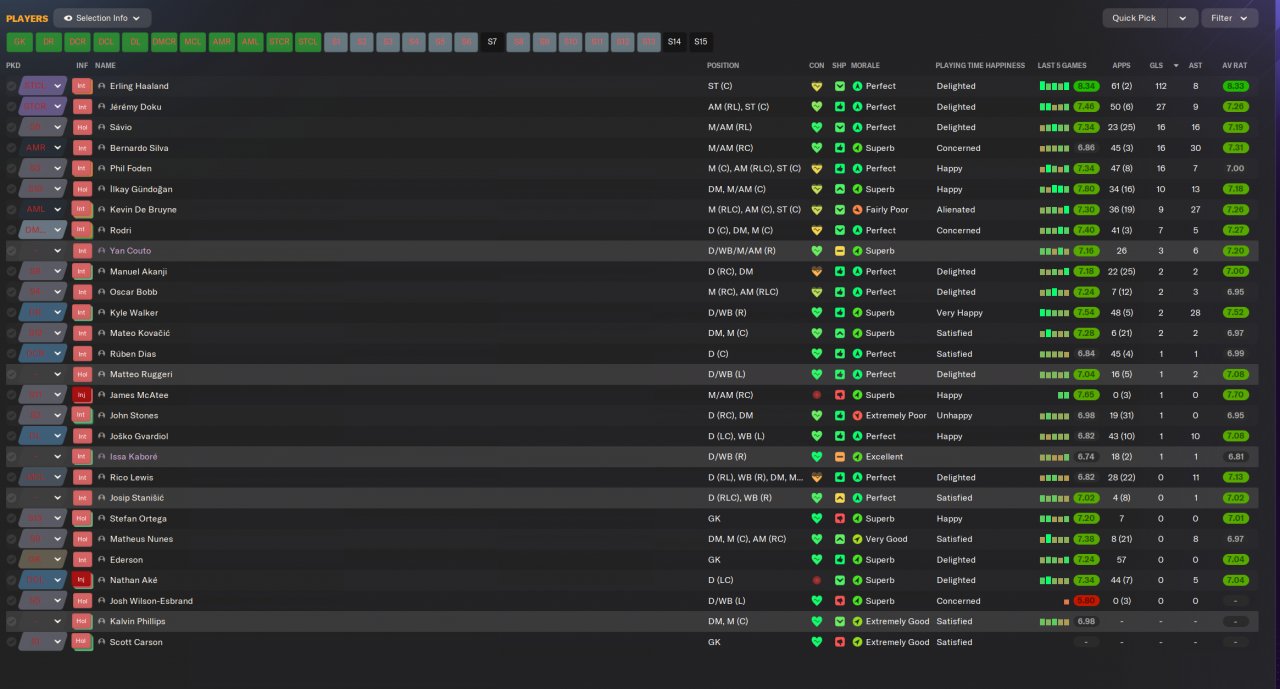This screenshot has width=1280, height=689.
Task: Toggle the picked checkmark for Rodri
Action: (12, 230)
